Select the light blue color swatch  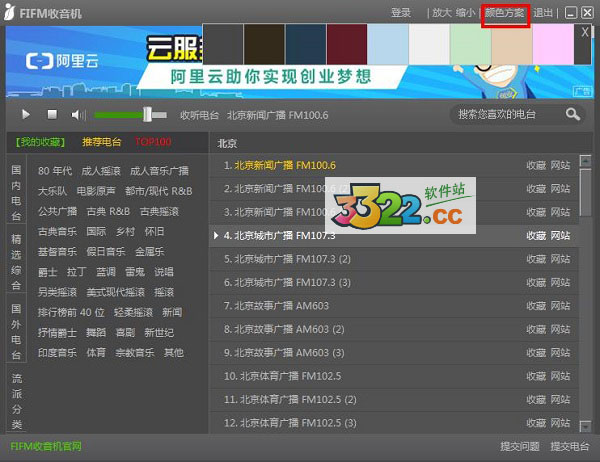388,47
